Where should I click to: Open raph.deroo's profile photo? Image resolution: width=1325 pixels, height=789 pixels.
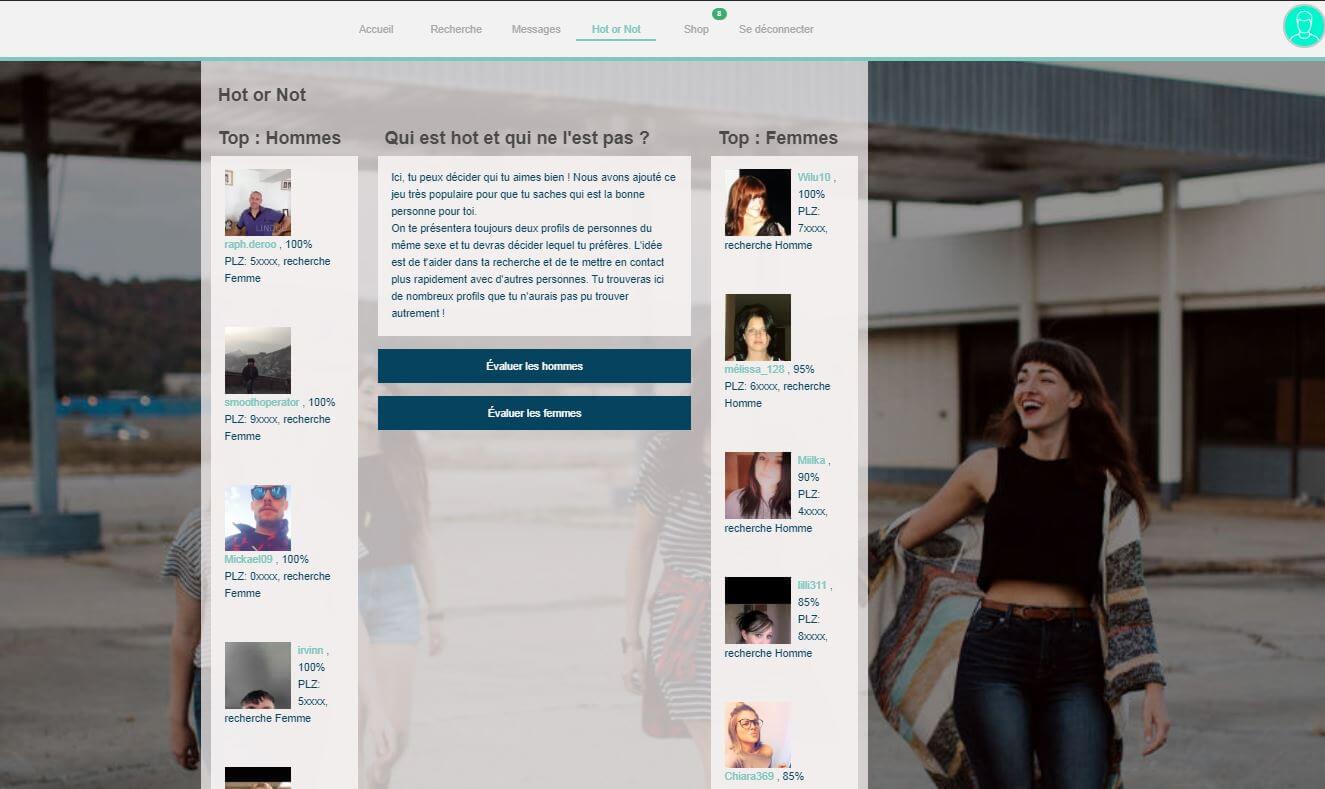(x=257, y=202)
